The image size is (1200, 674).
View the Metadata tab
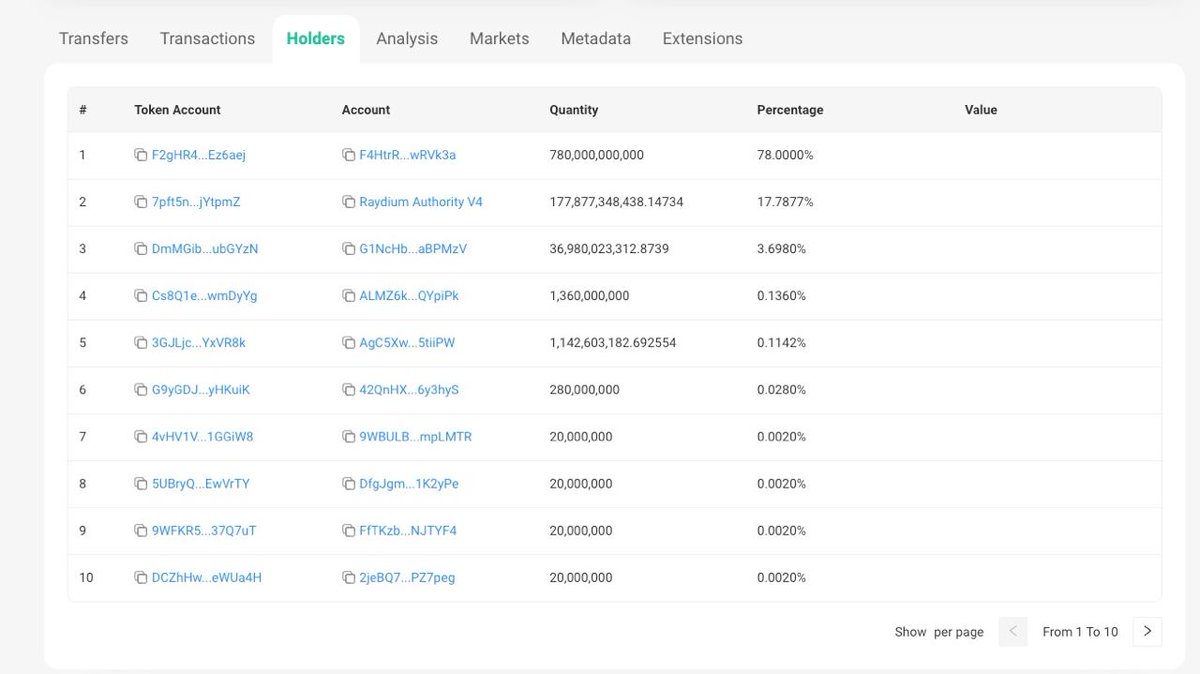point(596,38)
